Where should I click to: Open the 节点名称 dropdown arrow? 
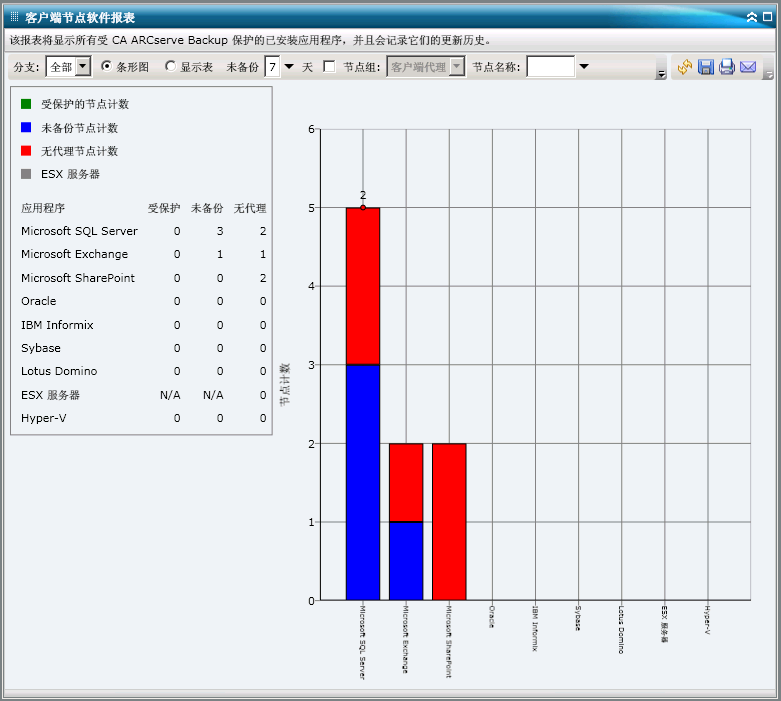pyautogui.click(x=584, y=67)
